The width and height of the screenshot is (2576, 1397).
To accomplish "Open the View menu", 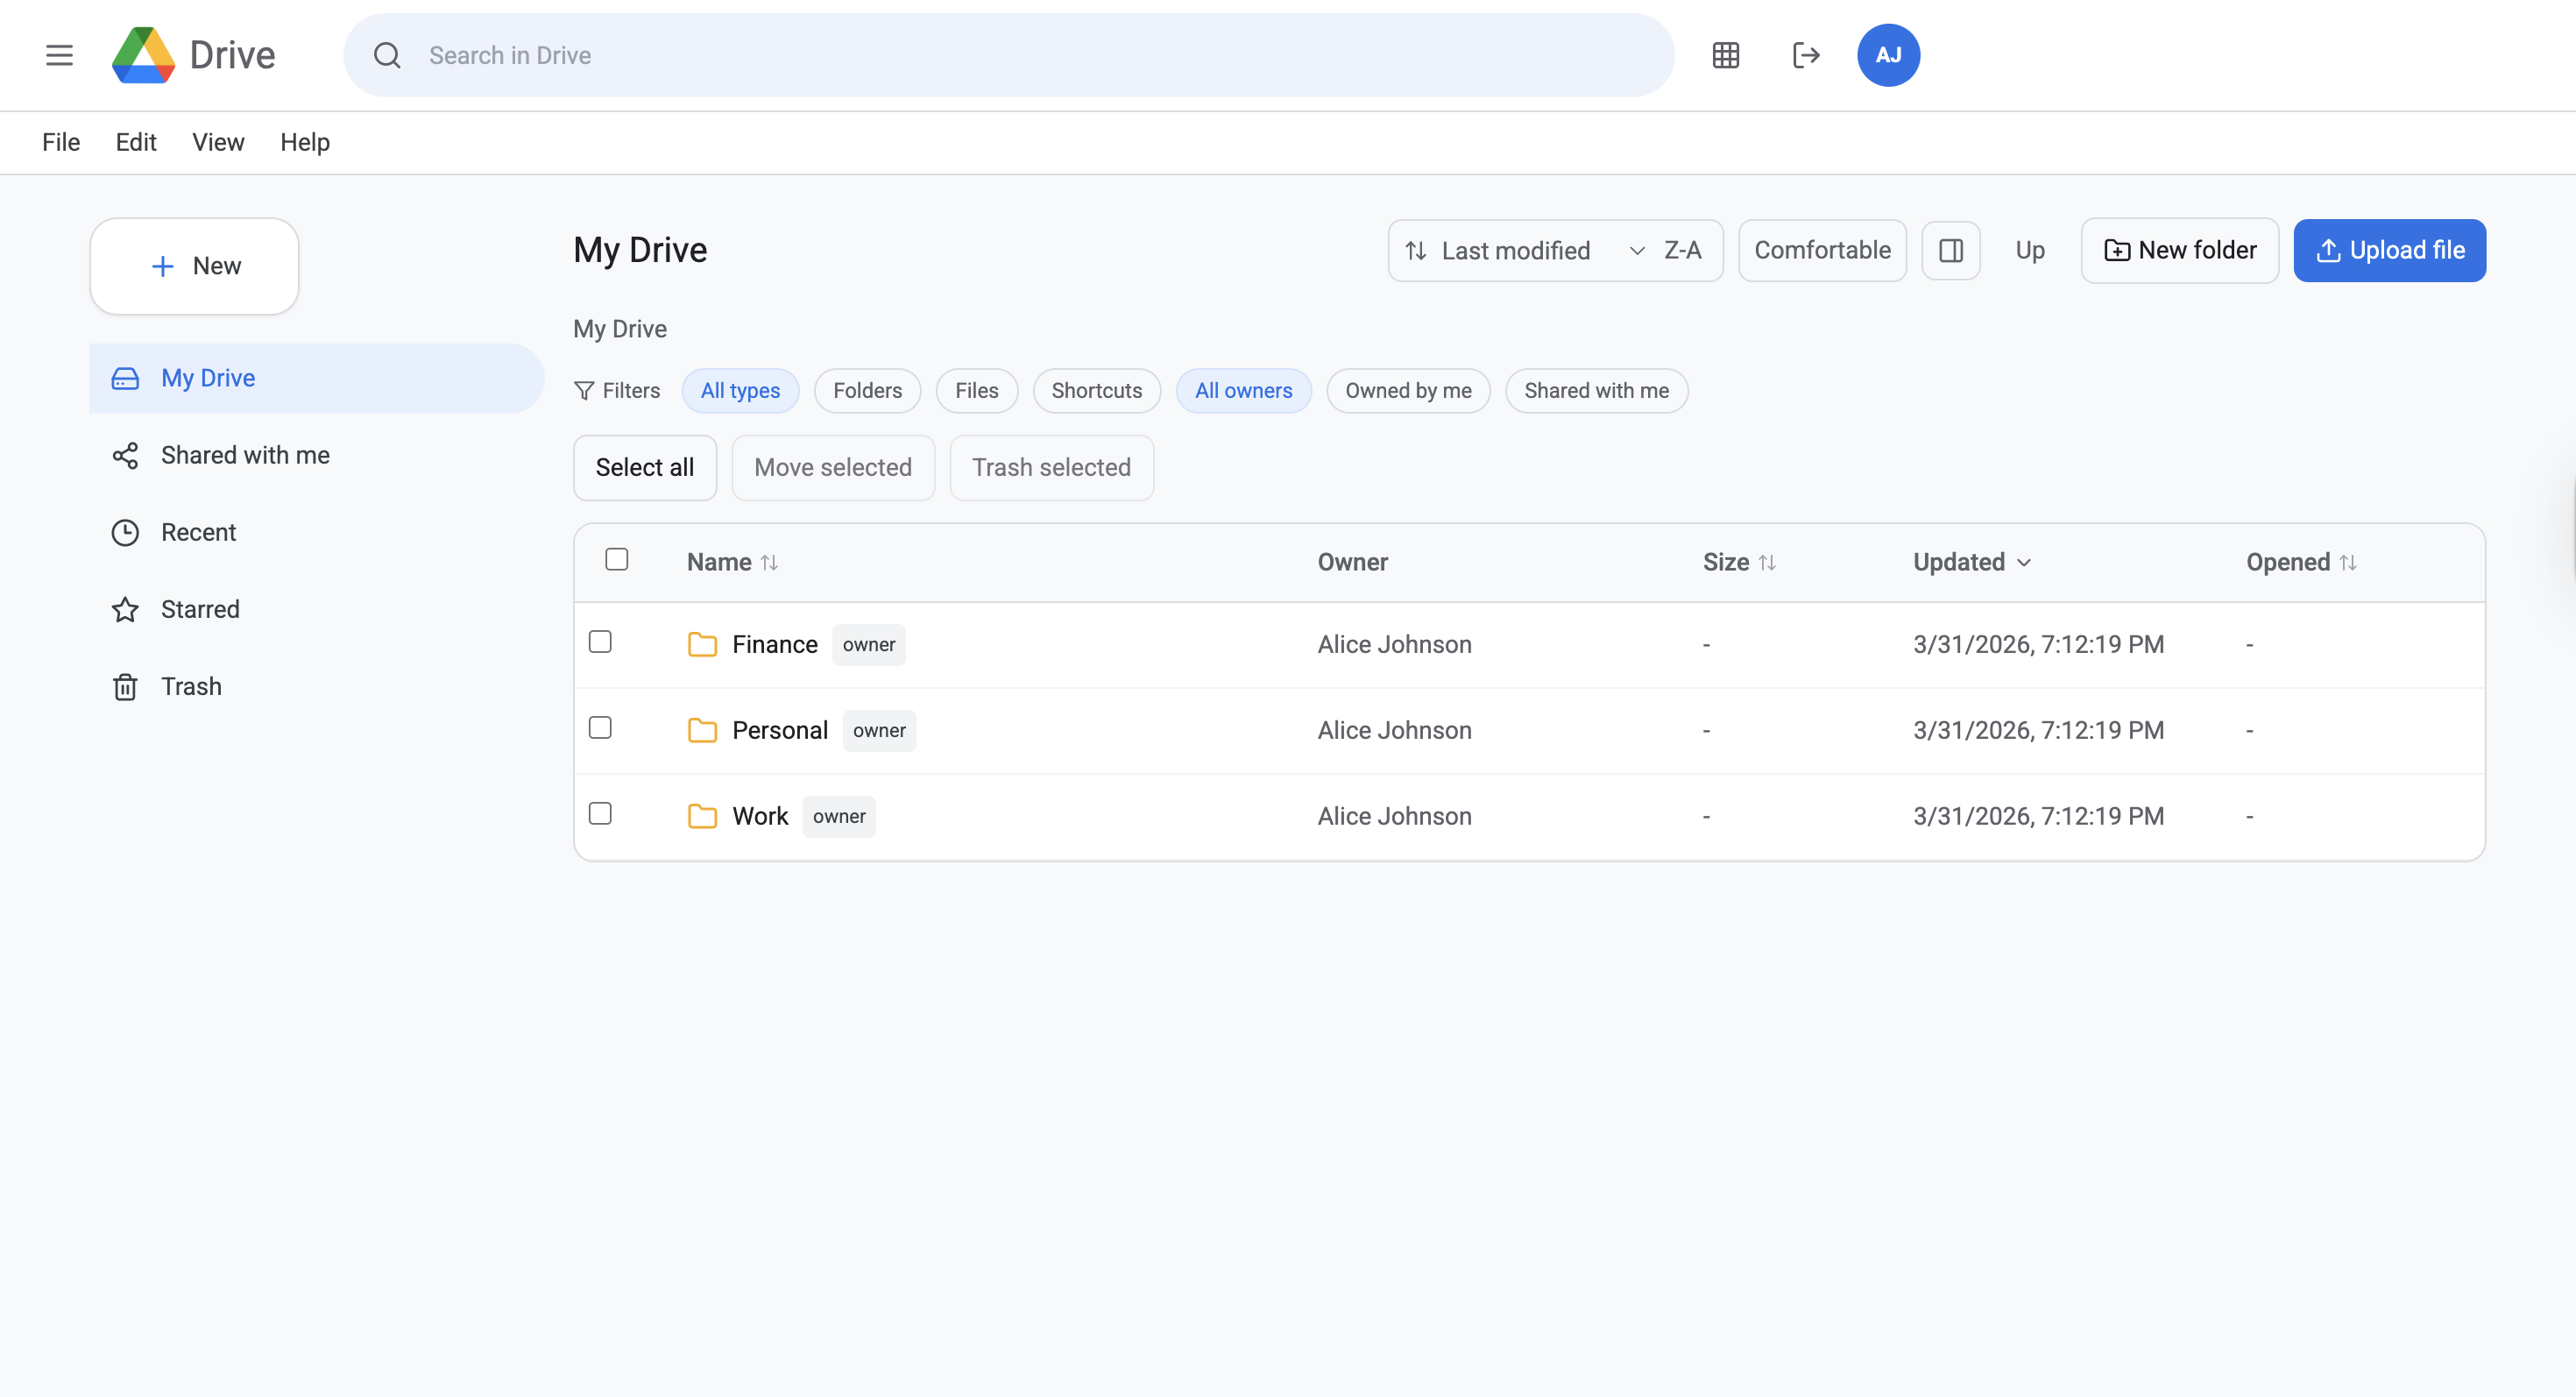I will [218, 143].
